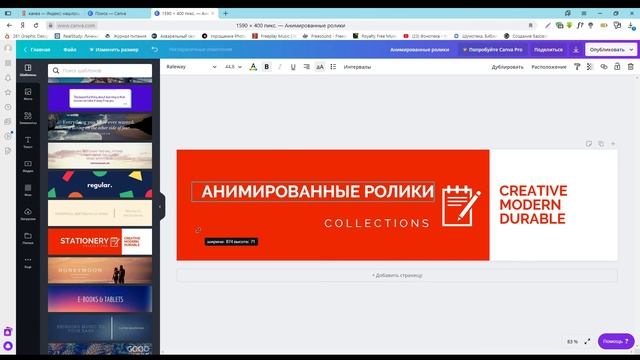Click the www.canva.com address field
This screenshot has width=640, height=360.
point(76,25)
